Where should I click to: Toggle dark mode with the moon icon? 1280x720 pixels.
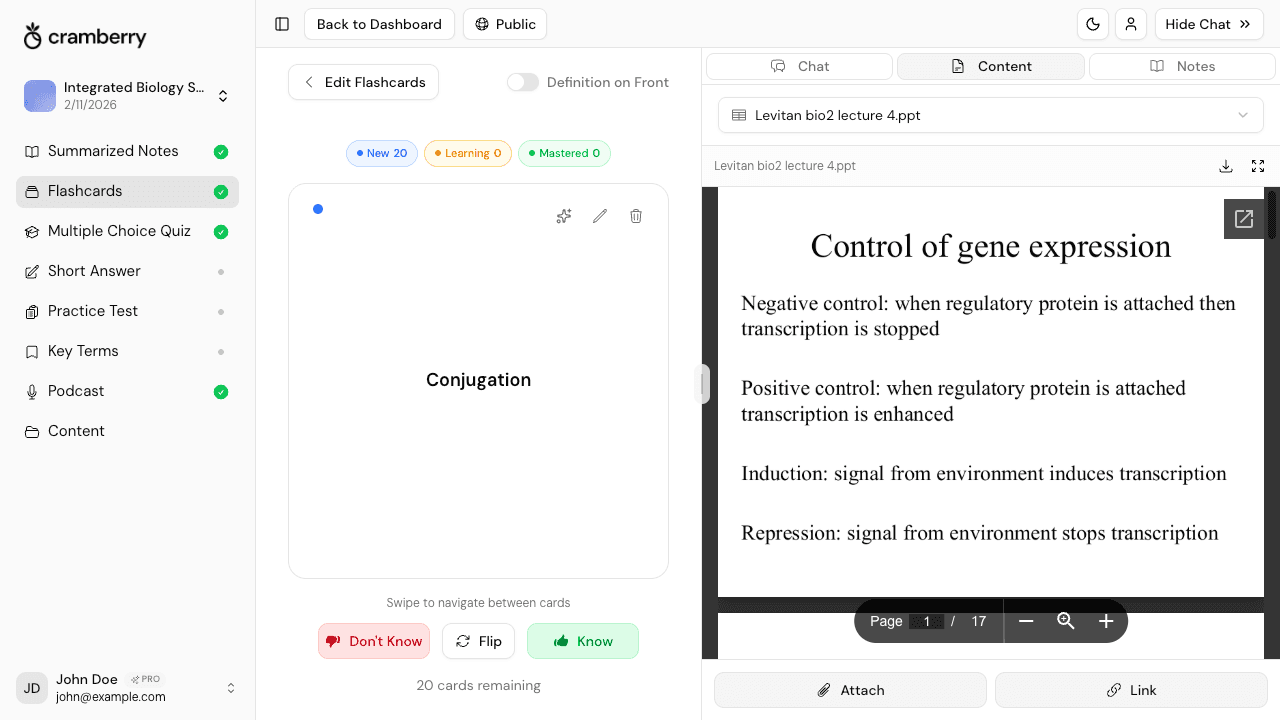pyautogui.click(x=1093, y=24)
